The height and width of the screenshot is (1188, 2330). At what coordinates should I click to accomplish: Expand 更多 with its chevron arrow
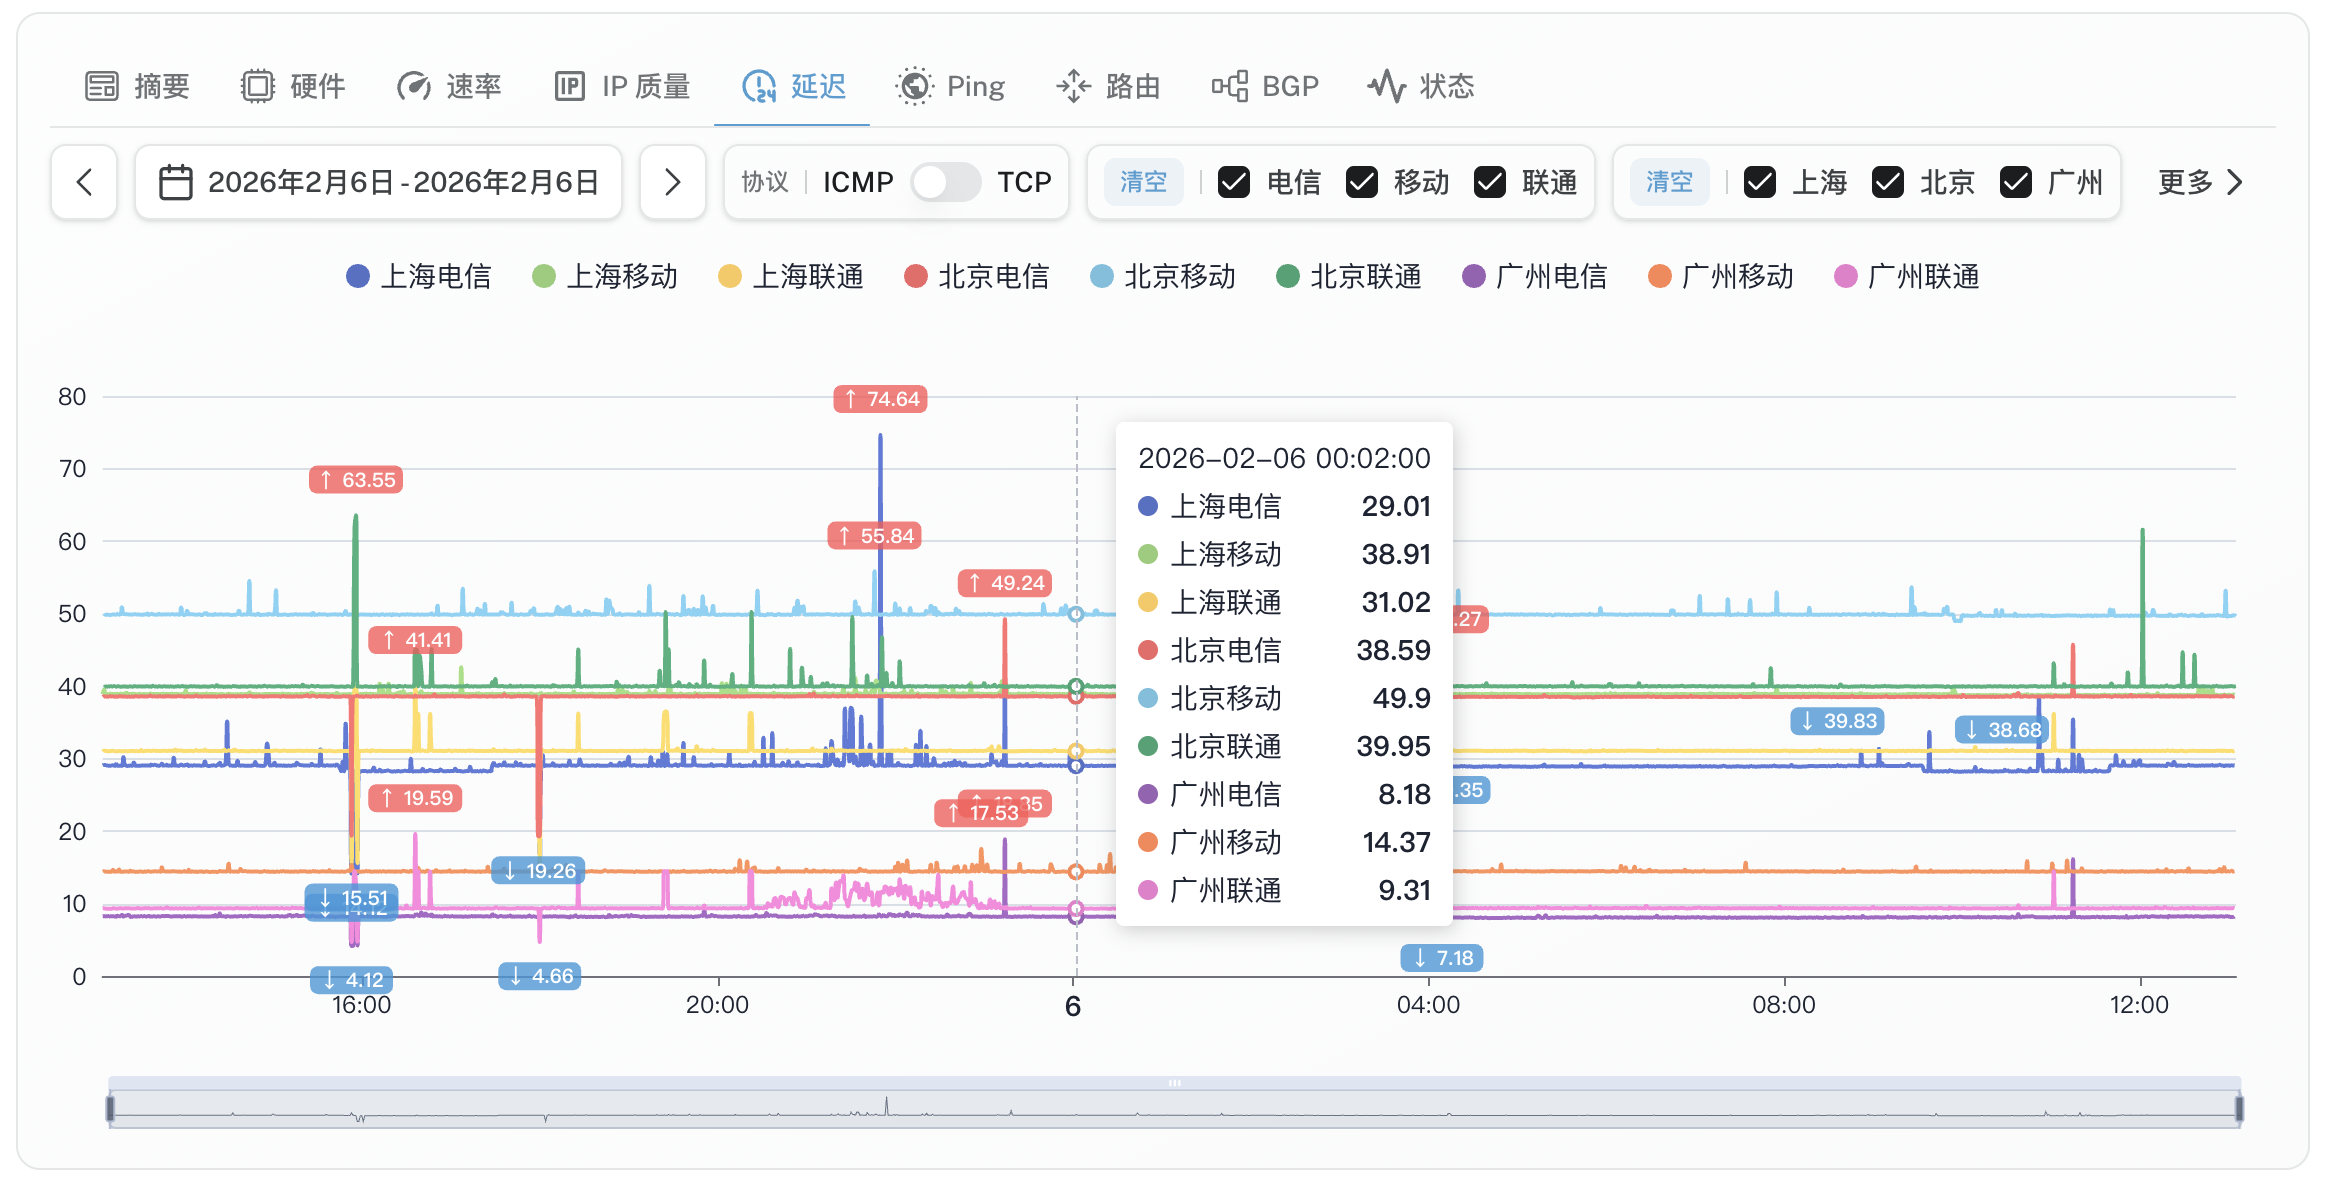point(2236,182)
